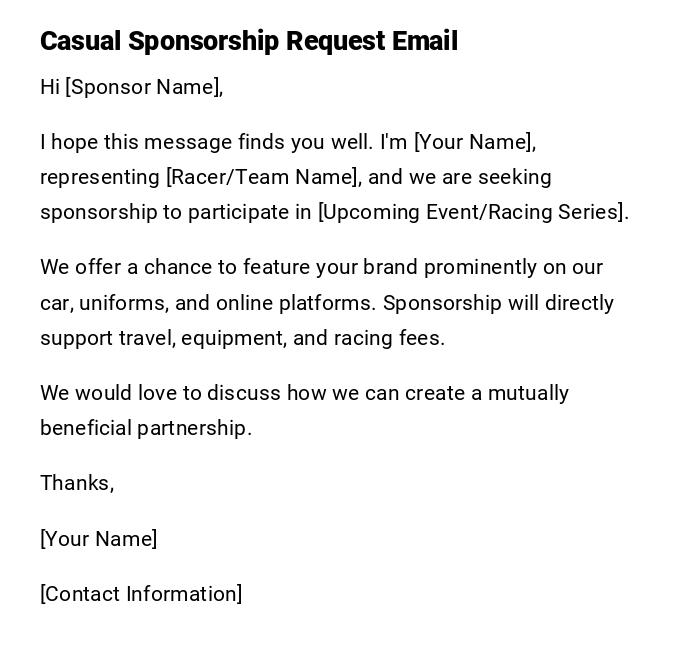The height and width of the screenshot is (656, 700).
Task: Click the words 'beneficial partnership'
Action: 145,428
